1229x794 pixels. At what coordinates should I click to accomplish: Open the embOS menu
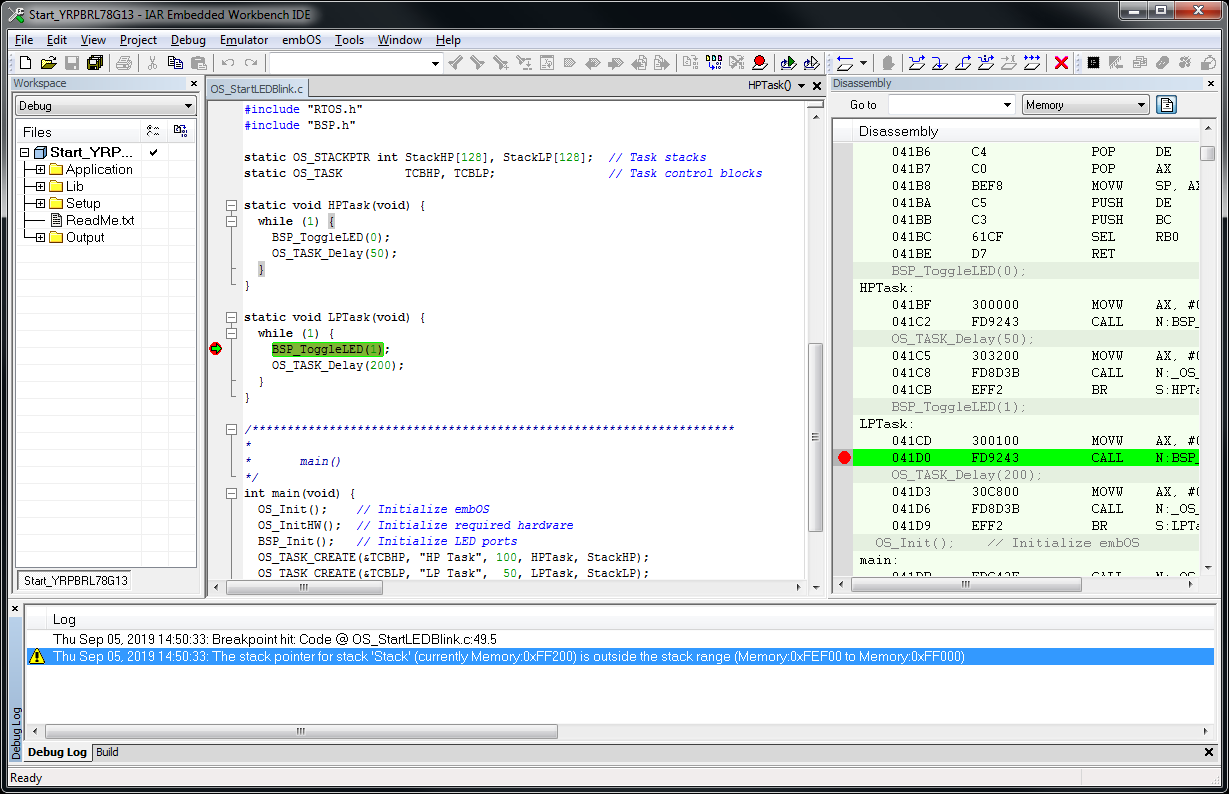(x=301, y=40)
